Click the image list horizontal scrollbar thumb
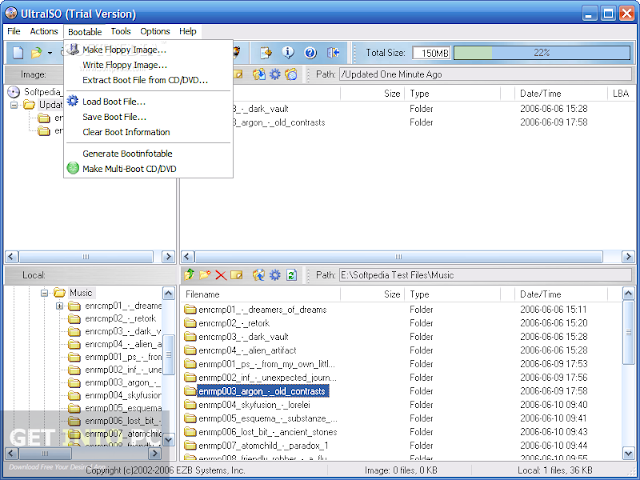Viewport: 640px width, 480px height. tap(398, 257)
